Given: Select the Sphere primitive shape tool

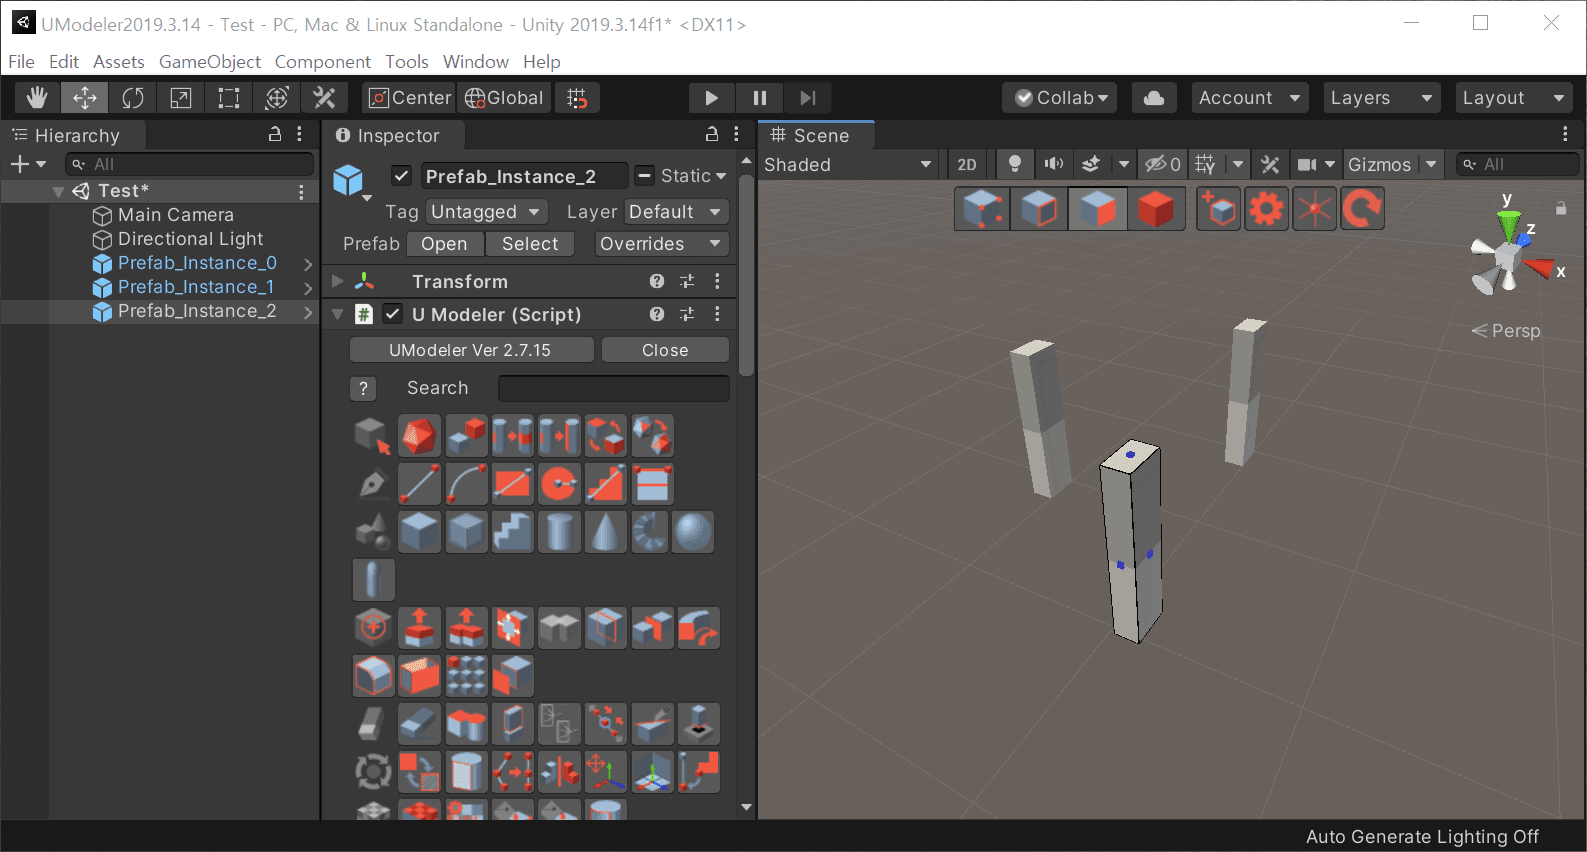Looking at the screenshot, I should [x=693, y=532].
